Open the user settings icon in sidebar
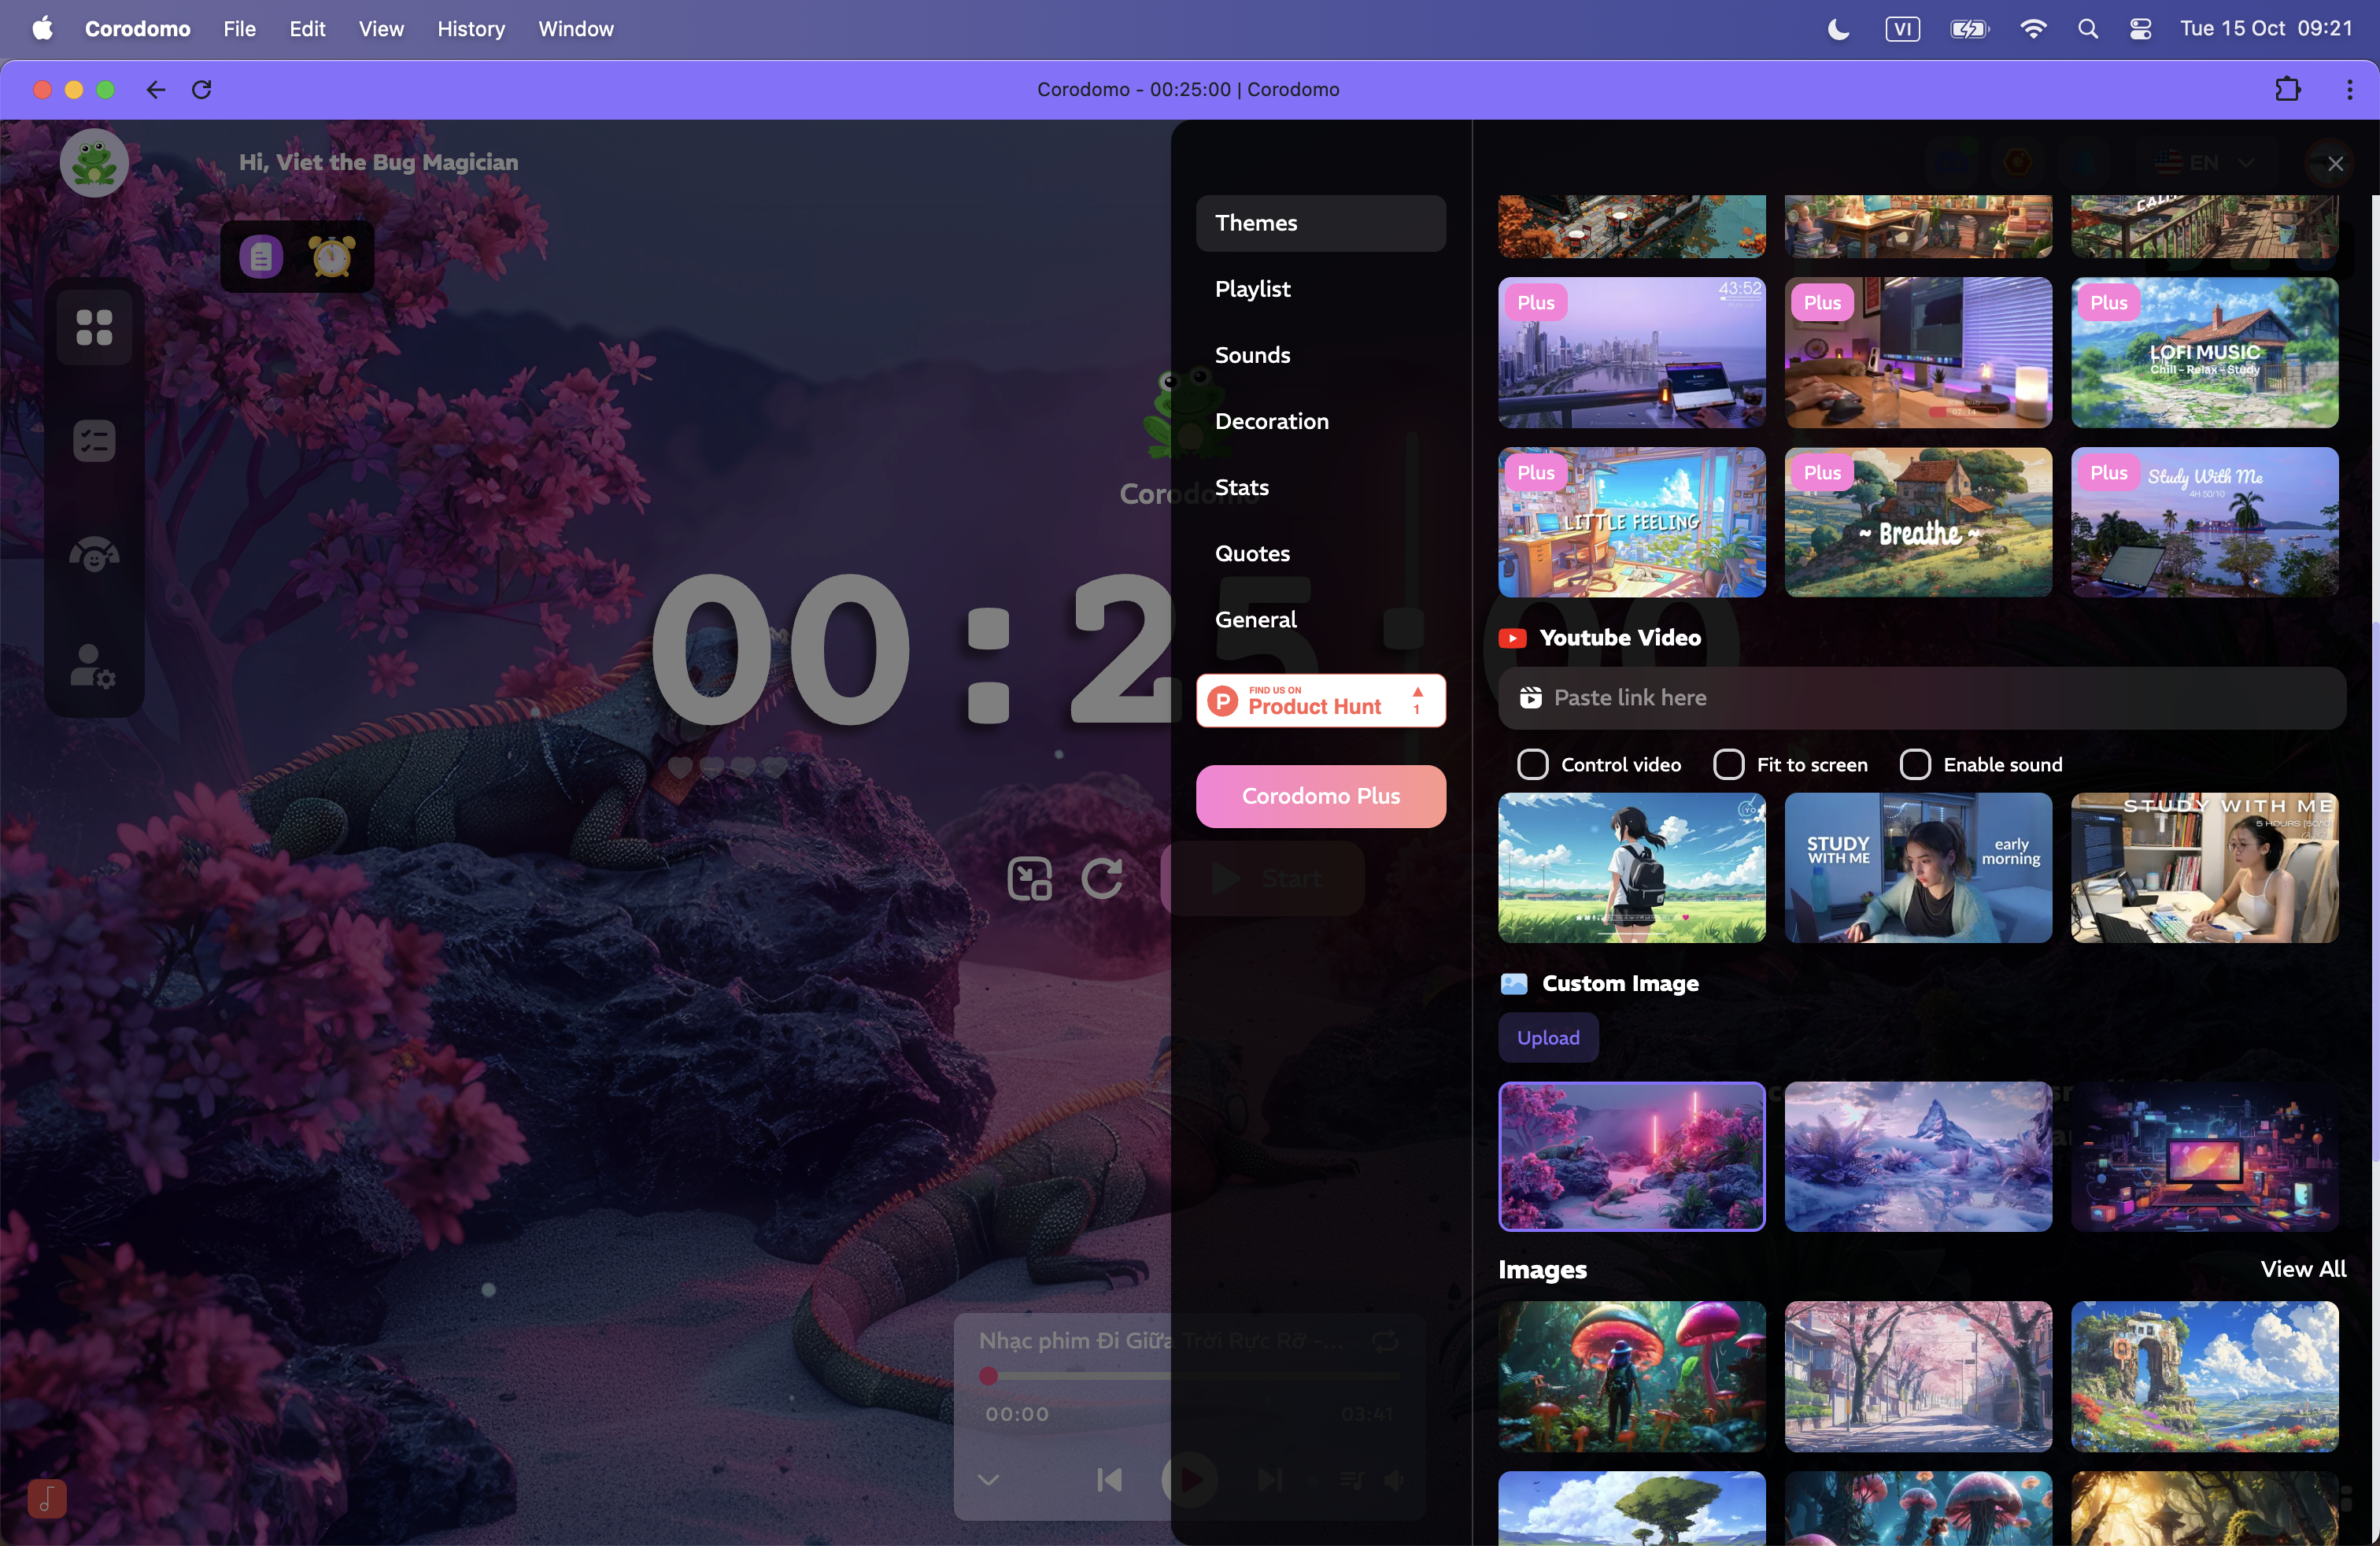This screenshot has height=1546, width=2380. (94, 666)
